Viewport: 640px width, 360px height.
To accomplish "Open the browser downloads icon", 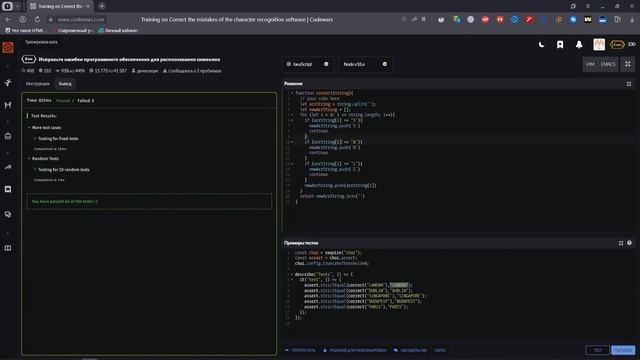I will pyautogui.click(x=632, y=20).
